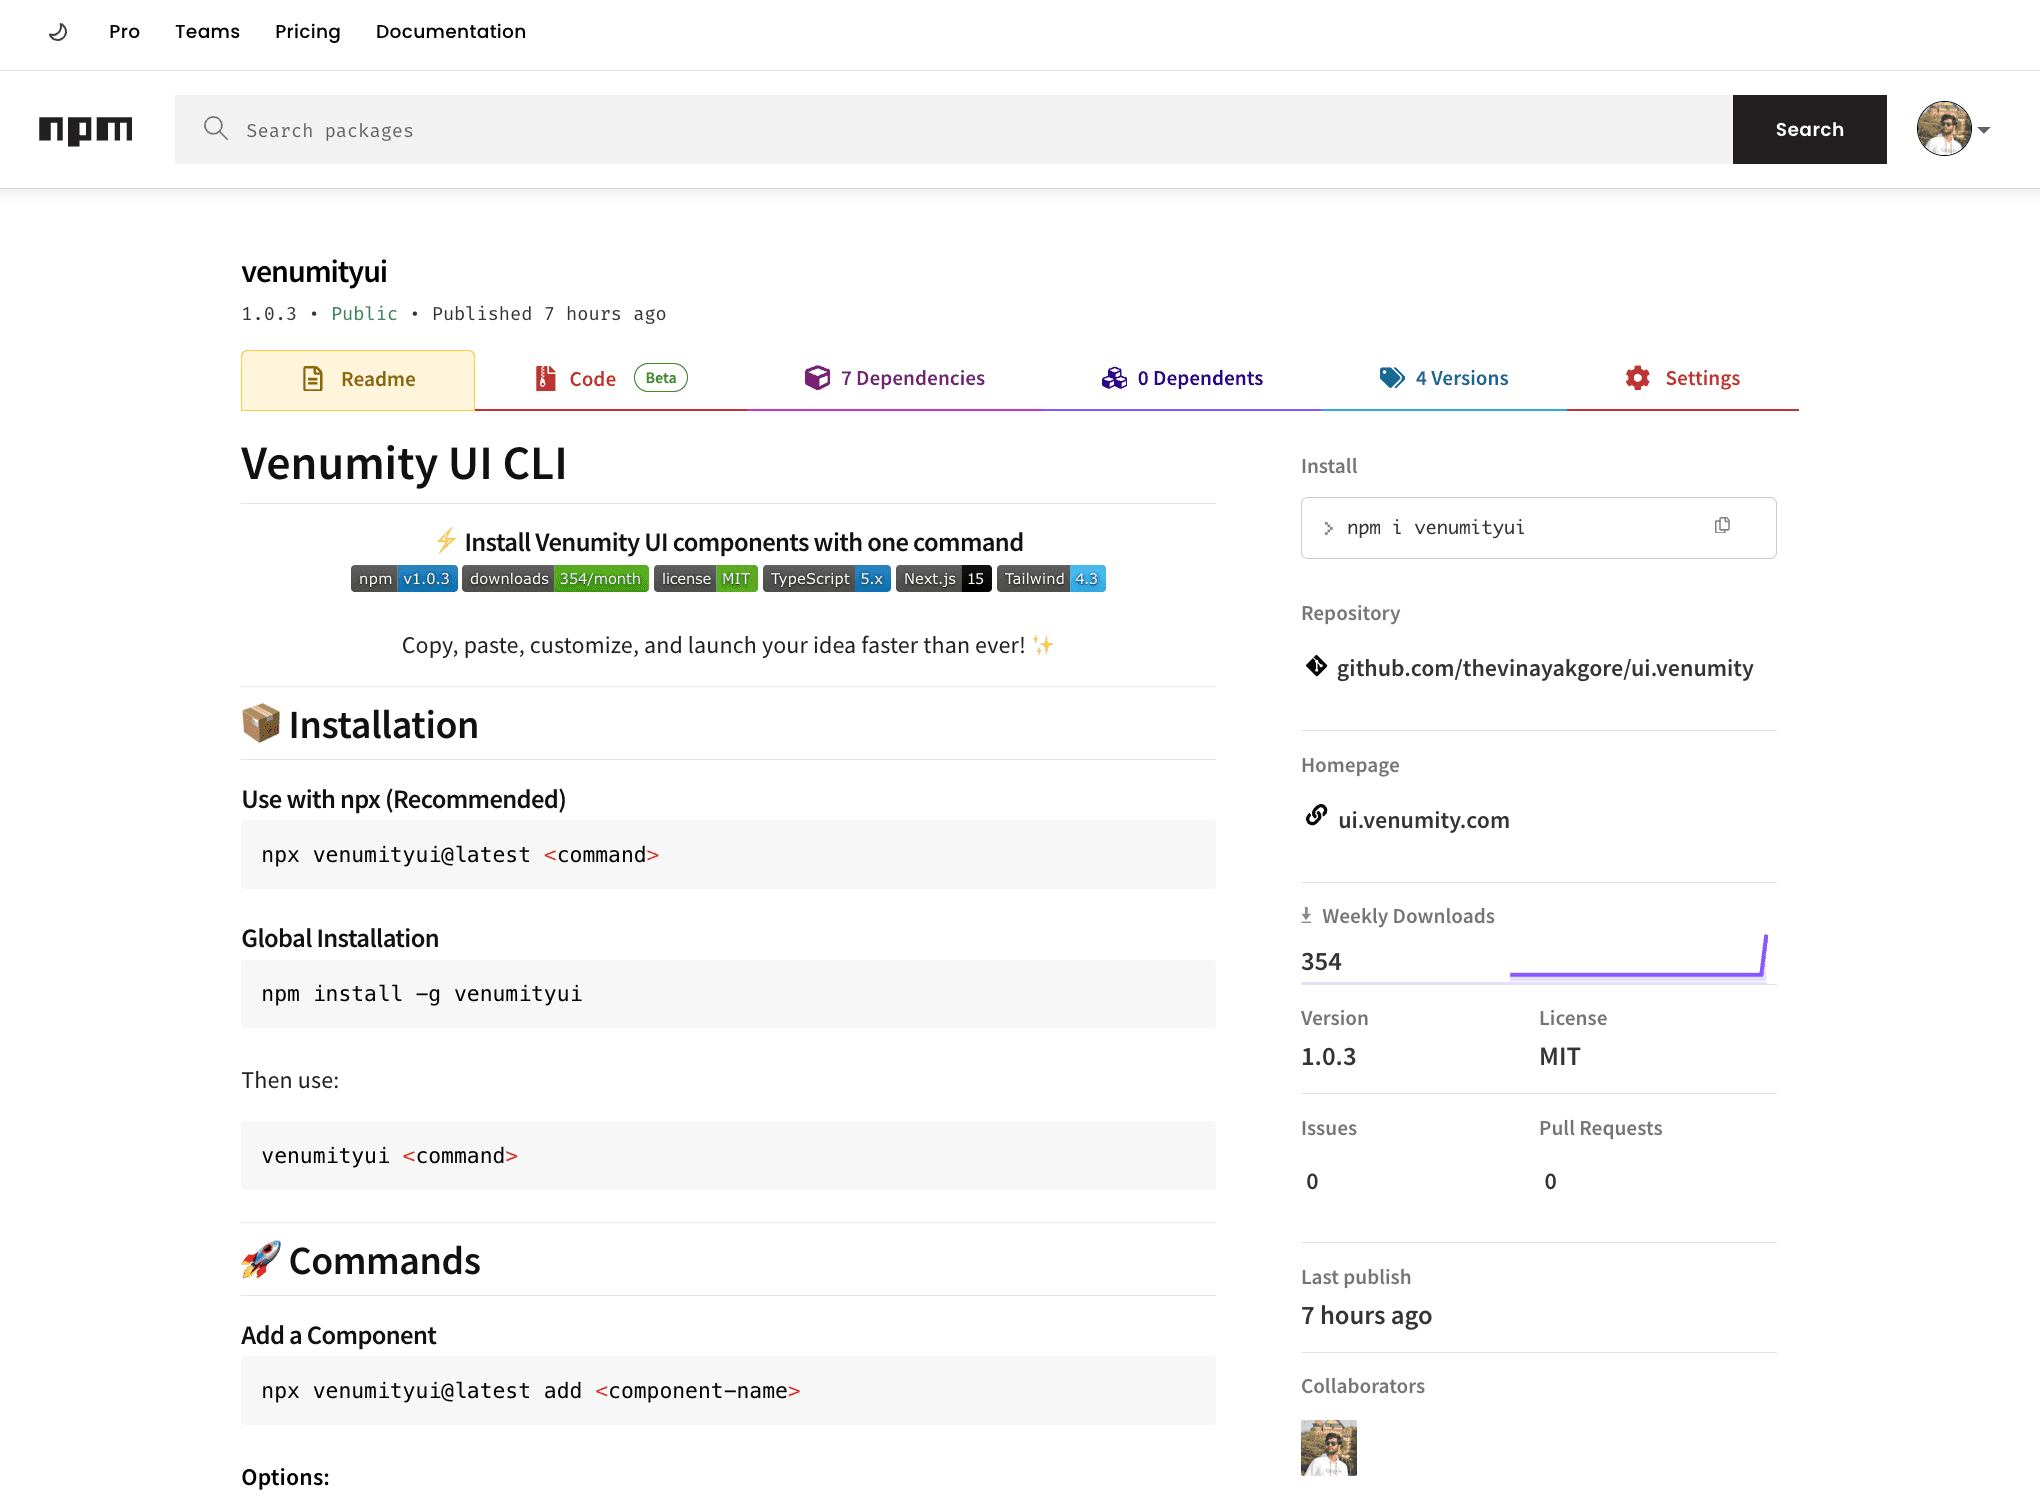Open the GitHub repository link

tap(1545, 668)
